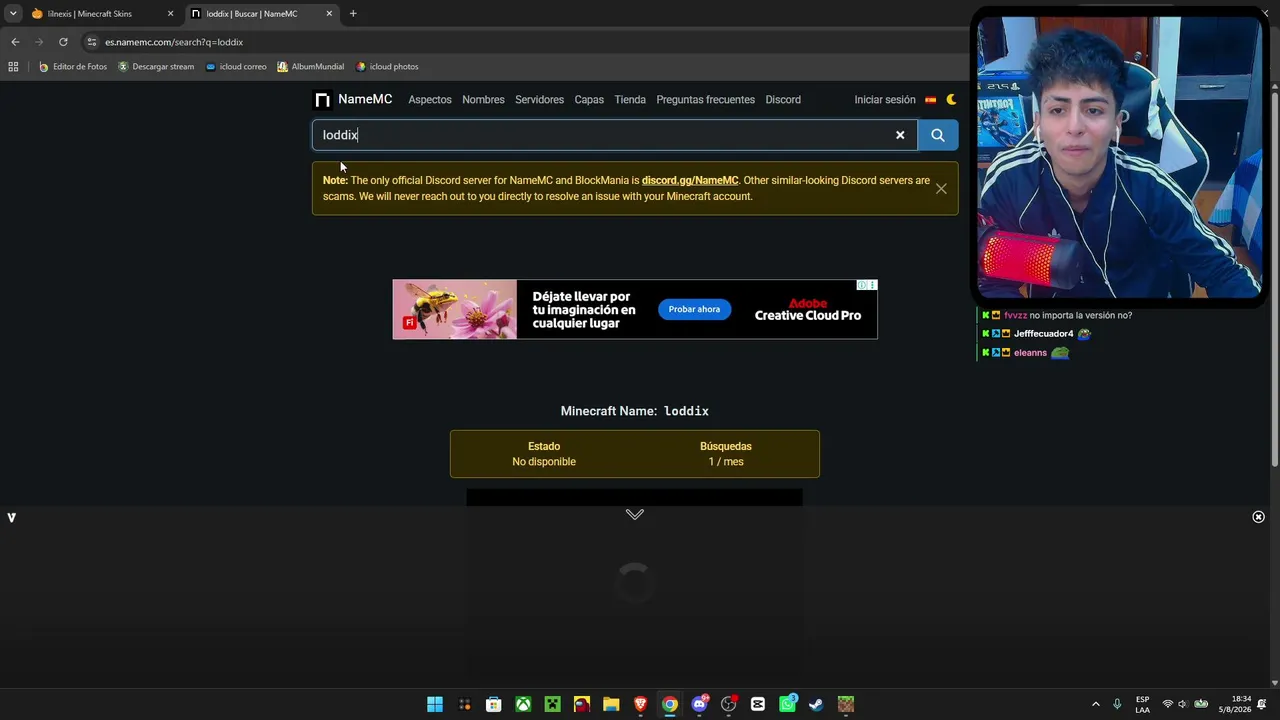Open Editor de Fotos bookmark
1280x720 pixels.
click(73, 67)
